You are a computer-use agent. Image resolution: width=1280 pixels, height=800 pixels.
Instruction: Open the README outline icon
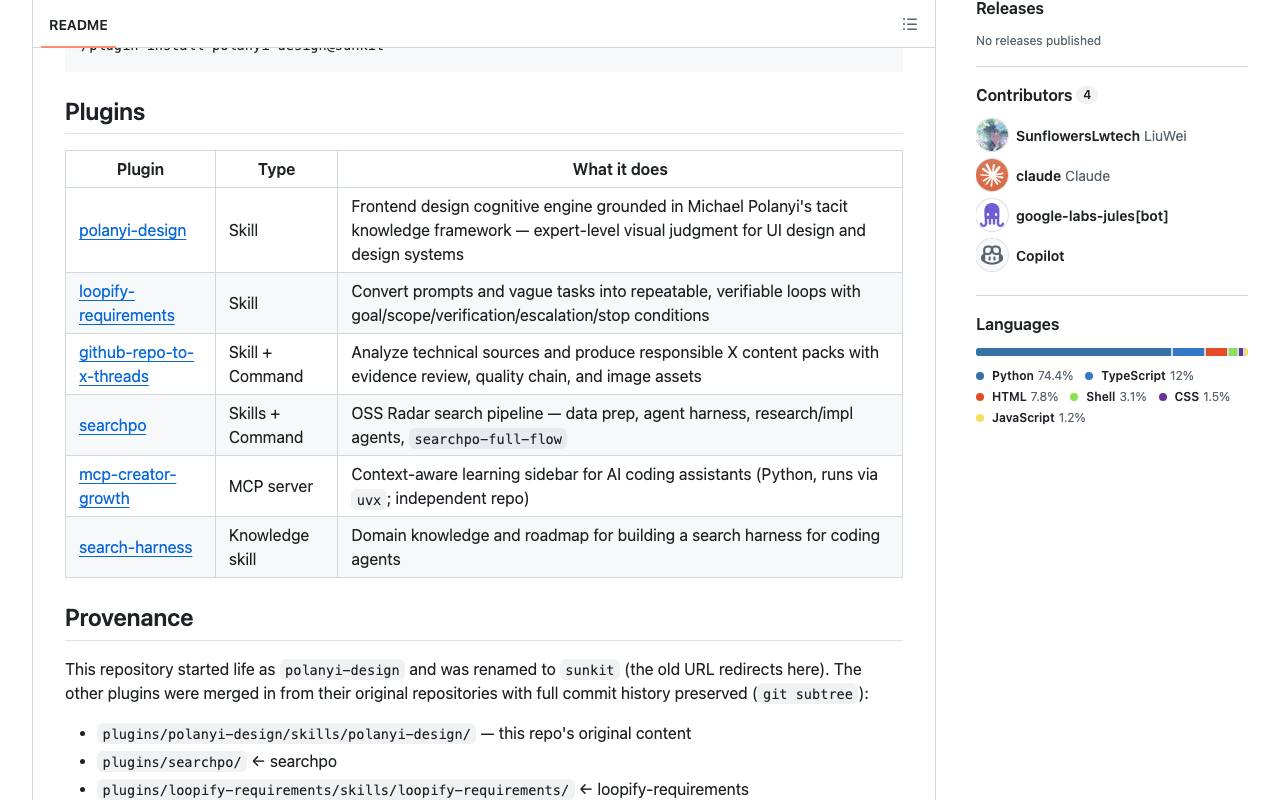[x=910, y=24]
